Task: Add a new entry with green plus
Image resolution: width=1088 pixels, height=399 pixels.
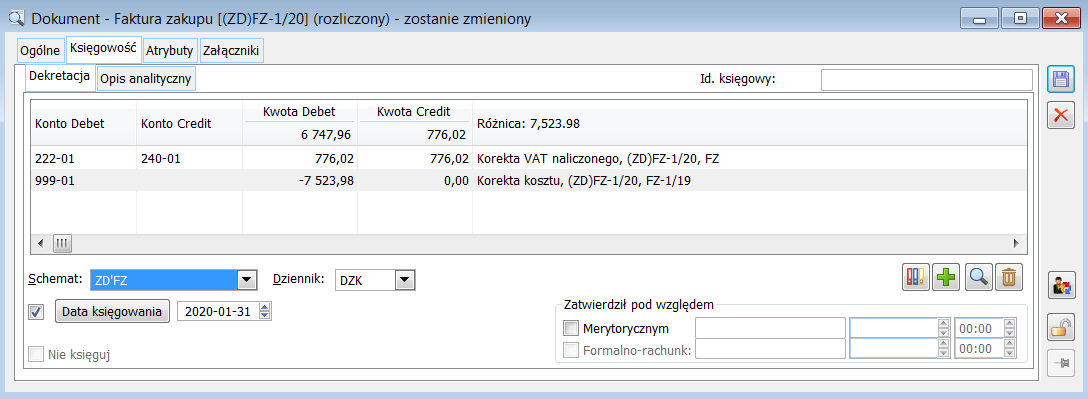Action: click(945, 278)
